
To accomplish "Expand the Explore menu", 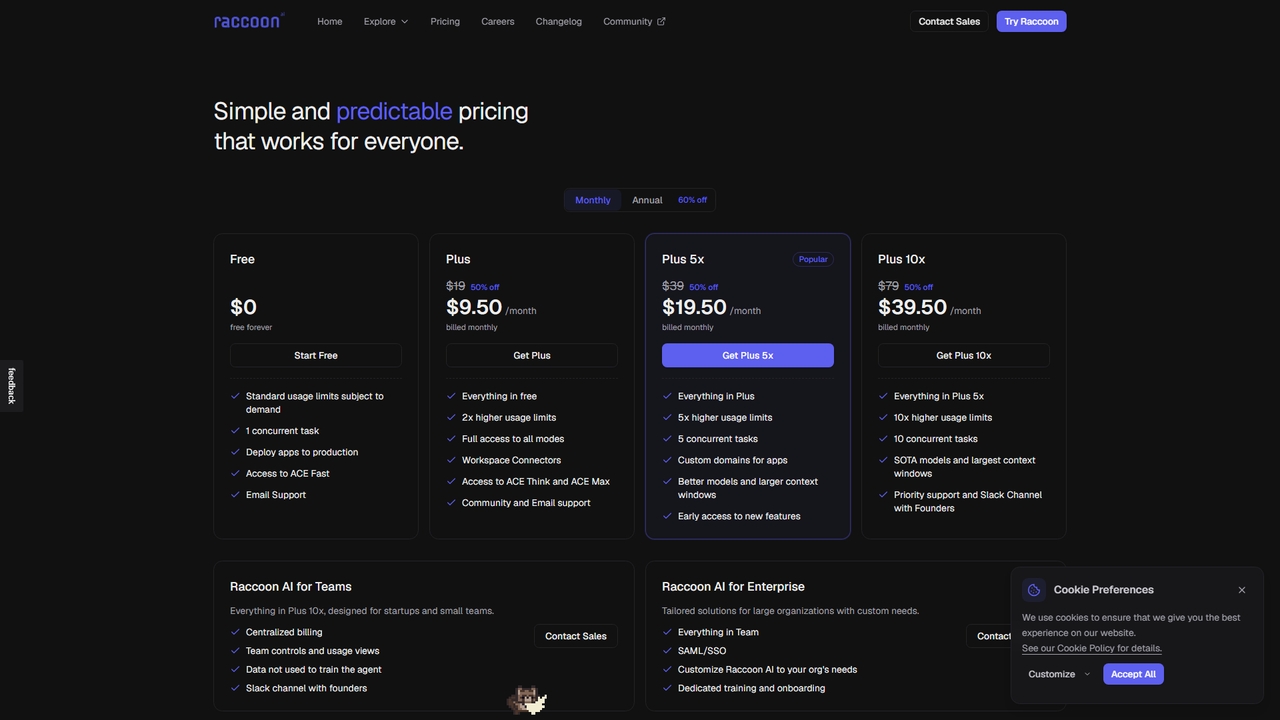I will (386, 21).
